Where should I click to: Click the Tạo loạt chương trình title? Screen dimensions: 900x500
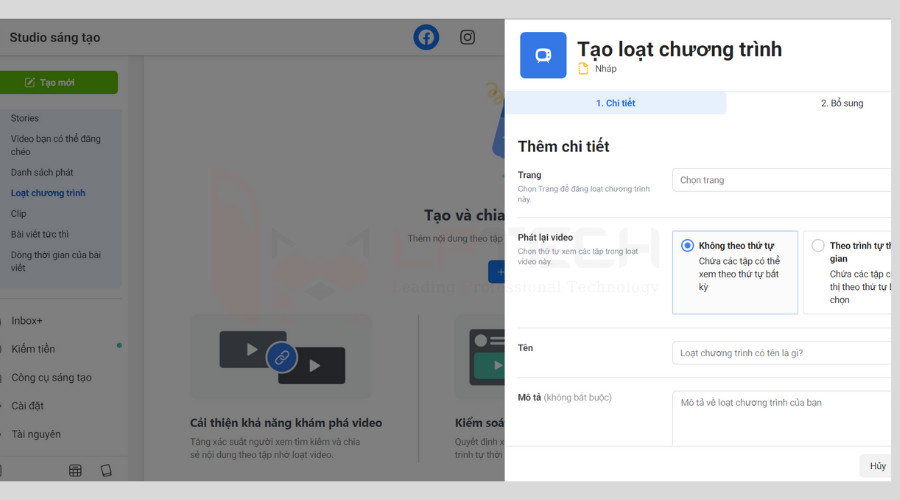coord(680,49)
